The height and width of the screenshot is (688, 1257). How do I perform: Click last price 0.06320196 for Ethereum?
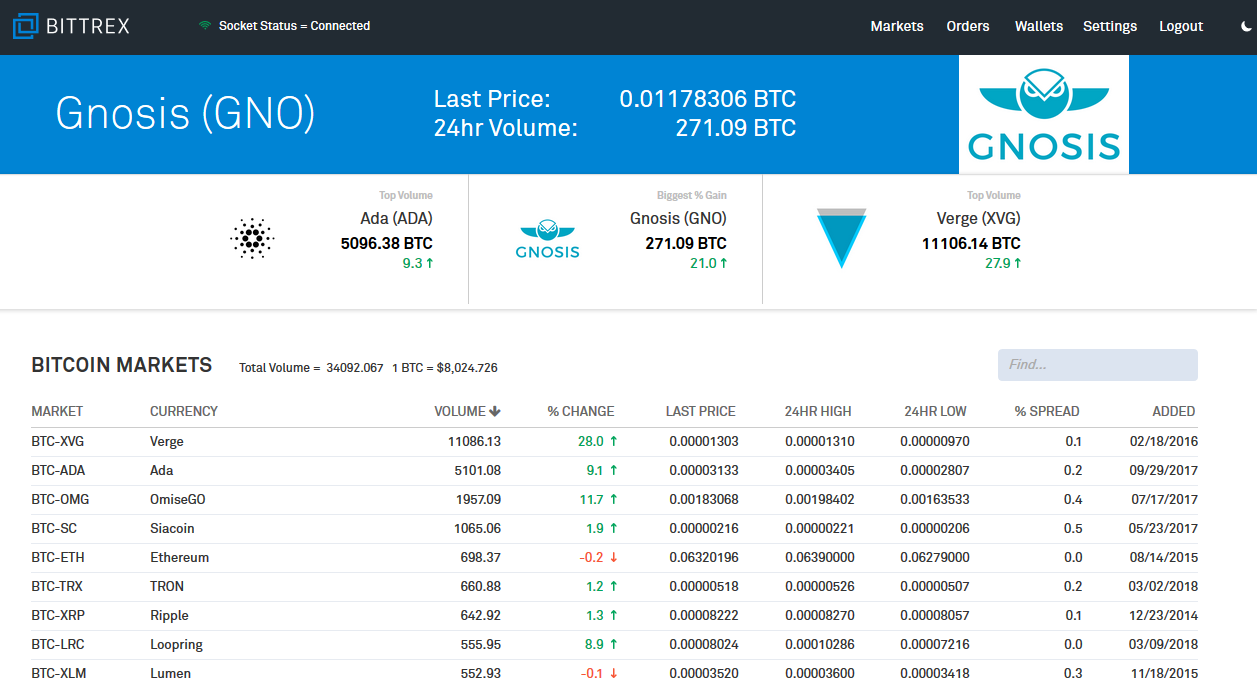point(704,557)
